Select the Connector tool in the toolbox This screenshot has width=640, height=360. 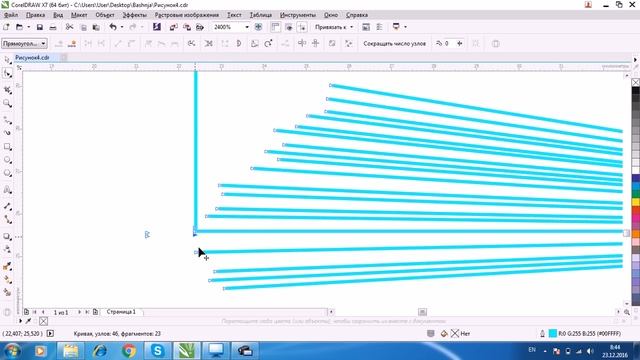(x=7, y=220)
